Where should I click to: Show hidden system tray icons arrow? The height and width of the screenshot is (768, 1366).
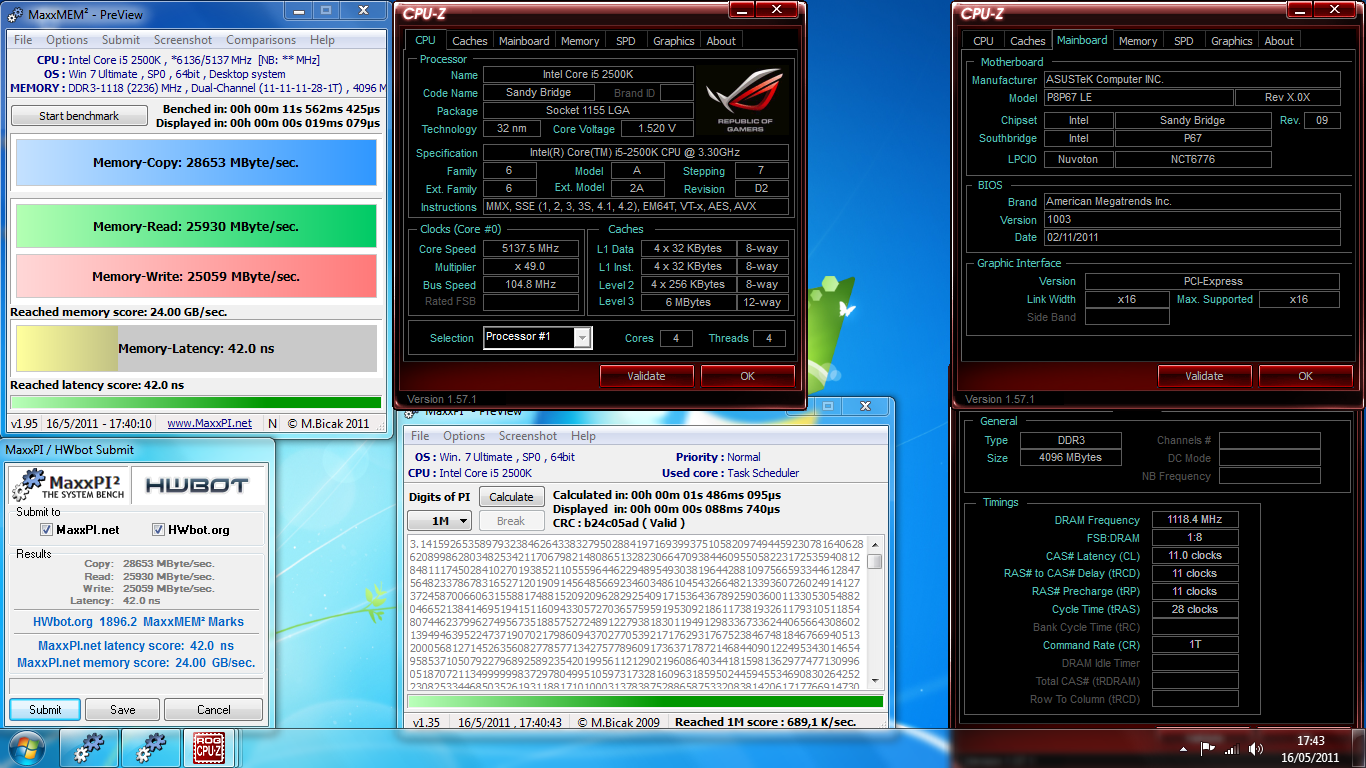point(1186,748)
